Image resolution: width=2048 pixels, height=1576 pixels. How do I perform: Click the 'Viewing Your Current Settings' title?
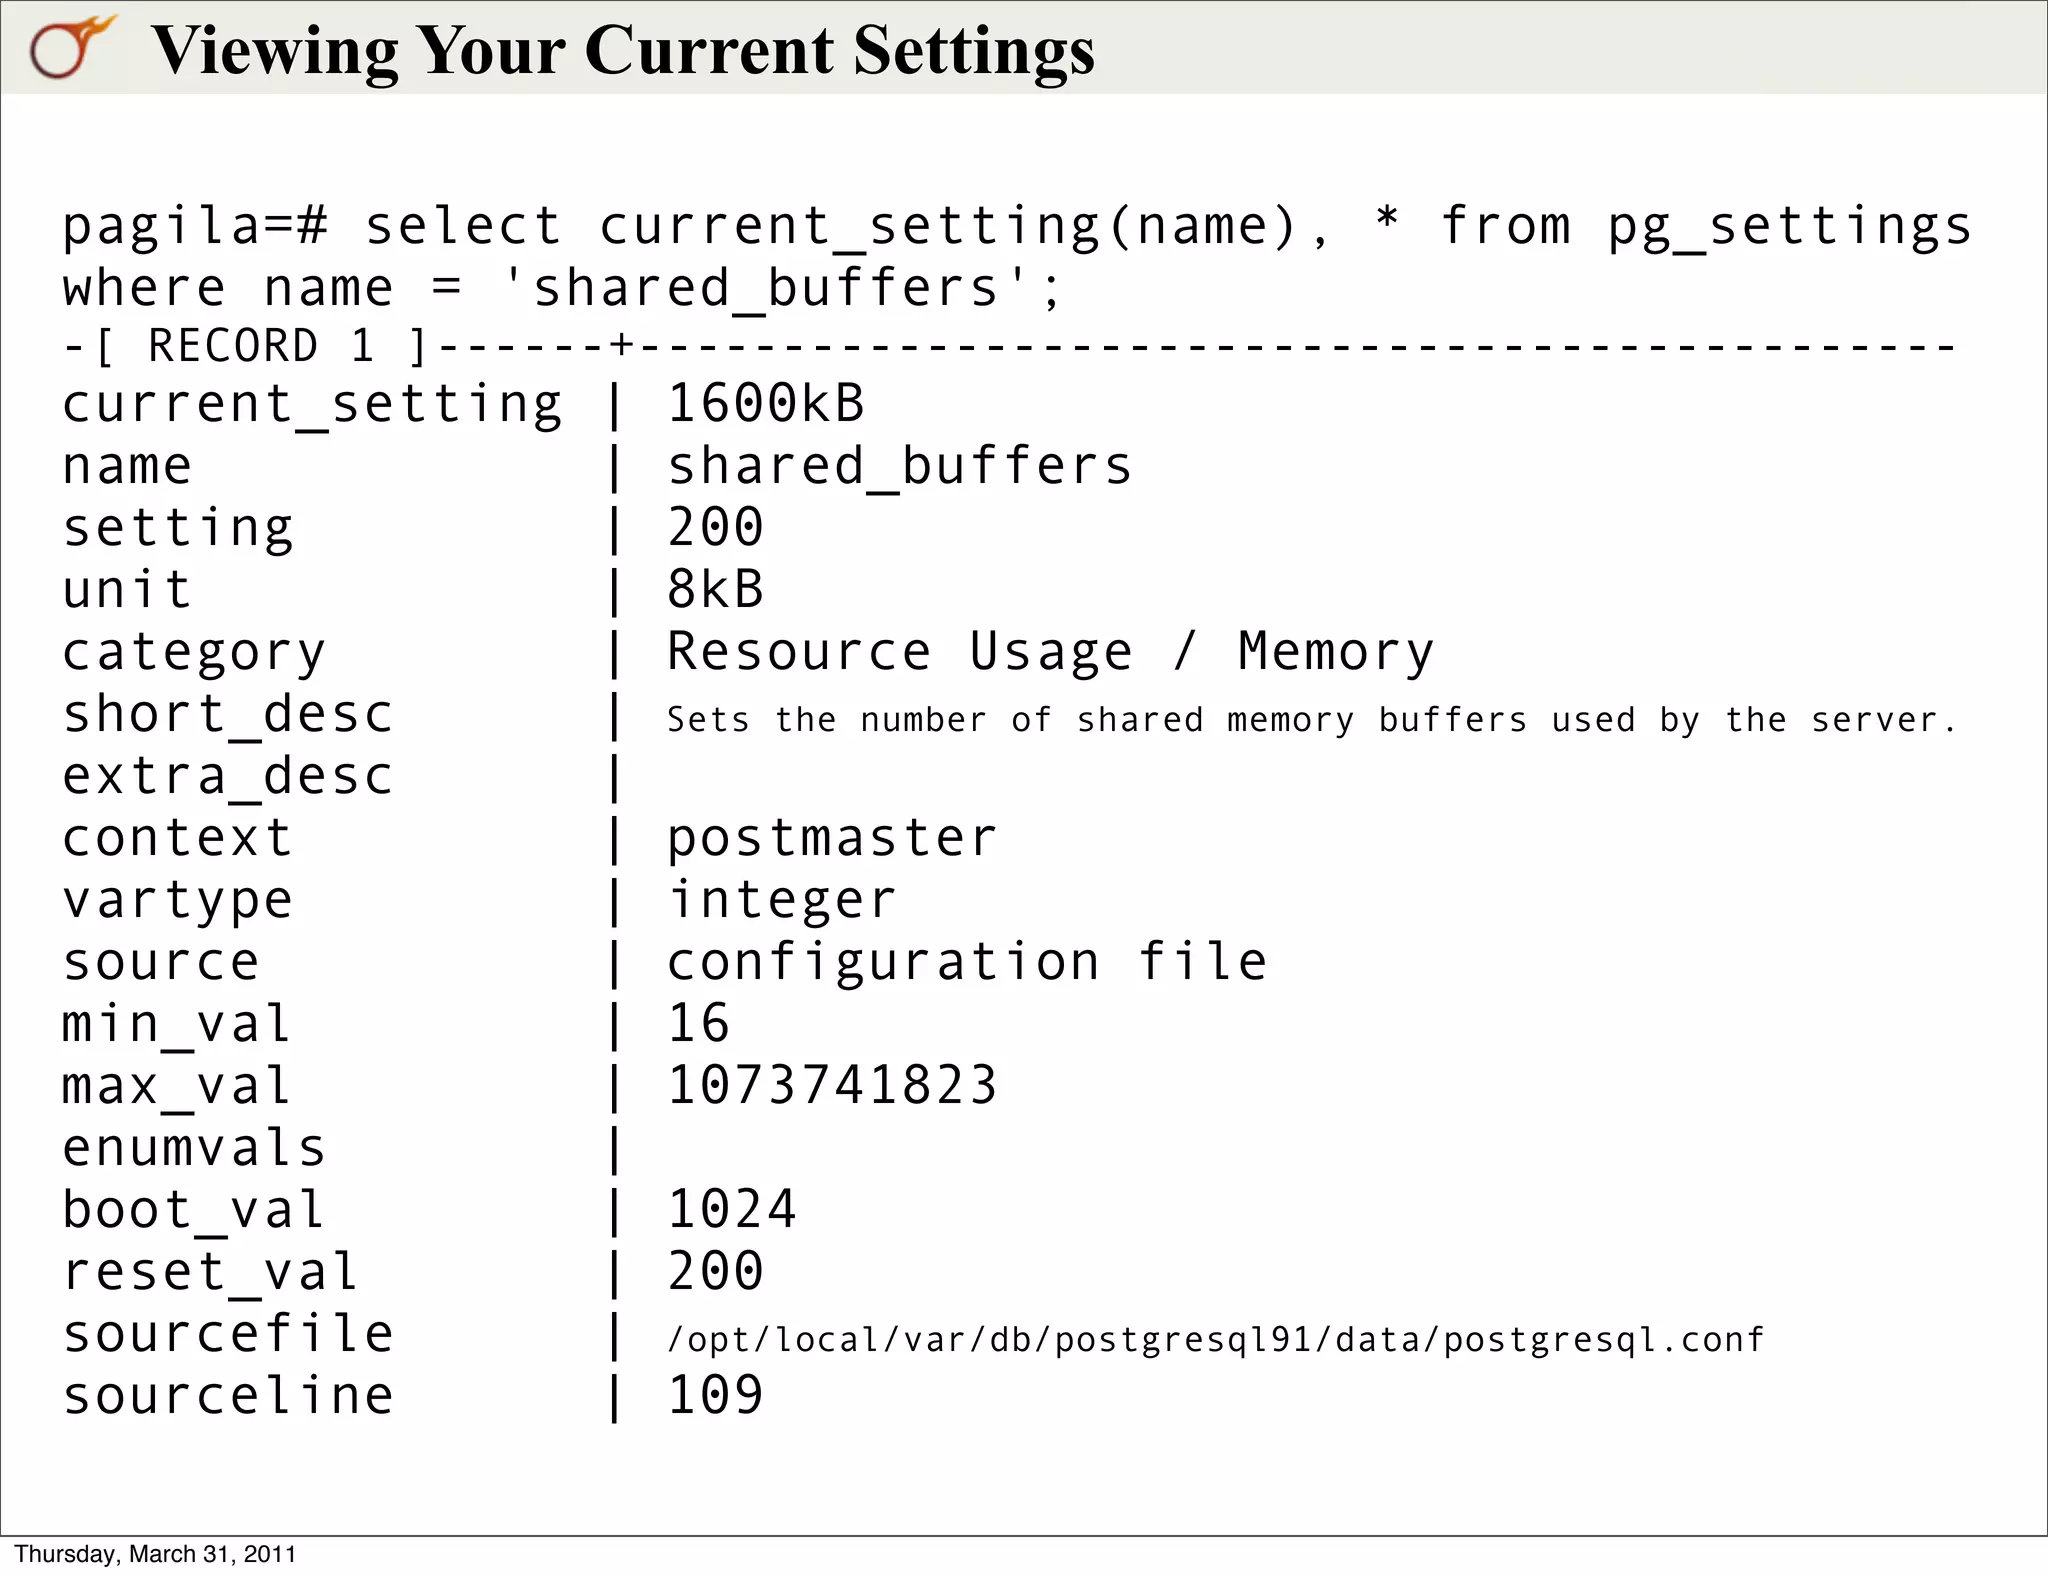point(622,50)
